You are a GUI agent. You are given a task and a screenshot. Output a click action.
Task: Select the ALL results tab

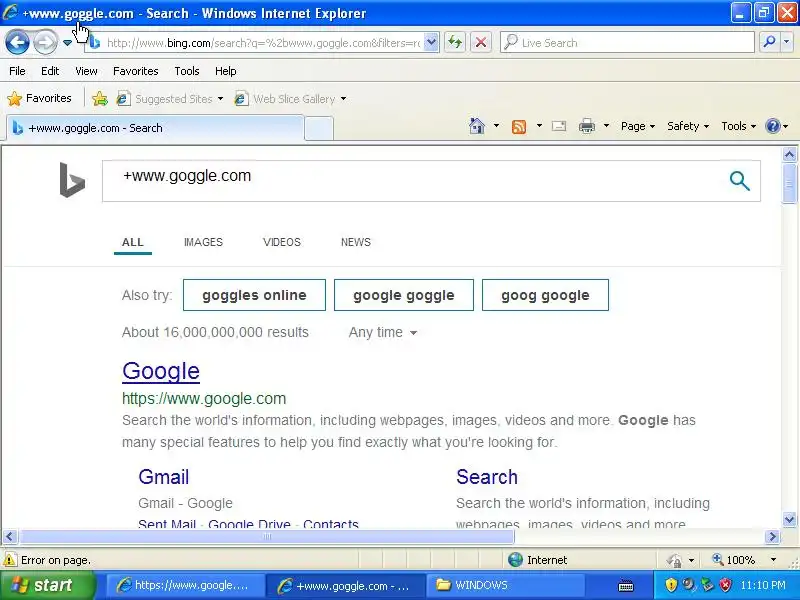133,242
